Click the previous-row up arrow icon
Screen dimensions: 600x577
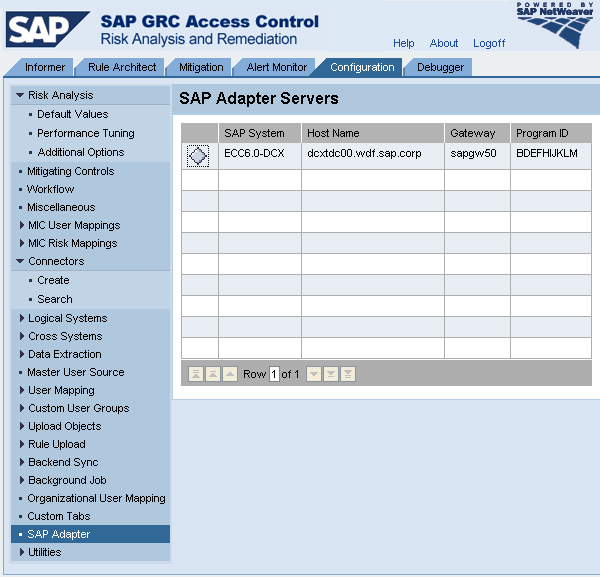[x=230, y=374]
